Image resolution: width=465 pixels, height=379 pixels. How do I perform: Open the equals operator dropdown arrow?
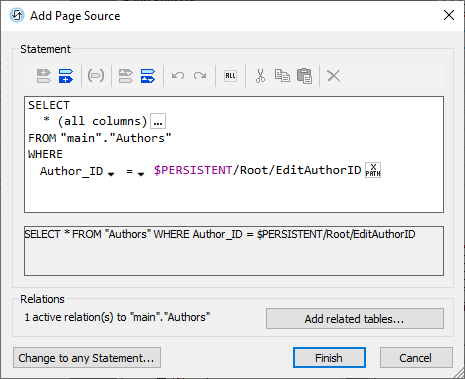tap(141, 174)
